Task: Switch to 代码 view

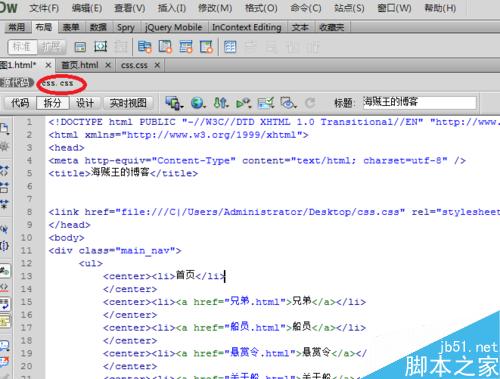Action: pos(20,103)
